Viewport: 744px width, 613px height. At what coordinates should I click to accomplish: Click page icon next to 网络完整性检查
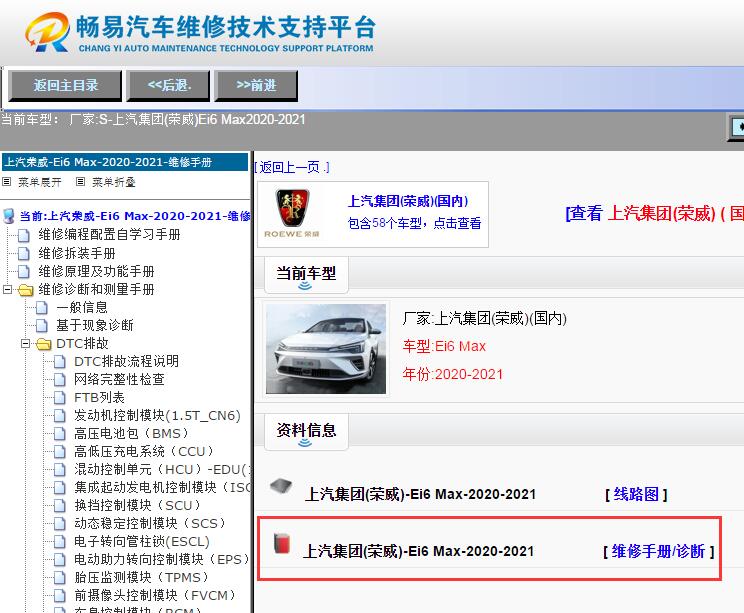click(60, 380)
